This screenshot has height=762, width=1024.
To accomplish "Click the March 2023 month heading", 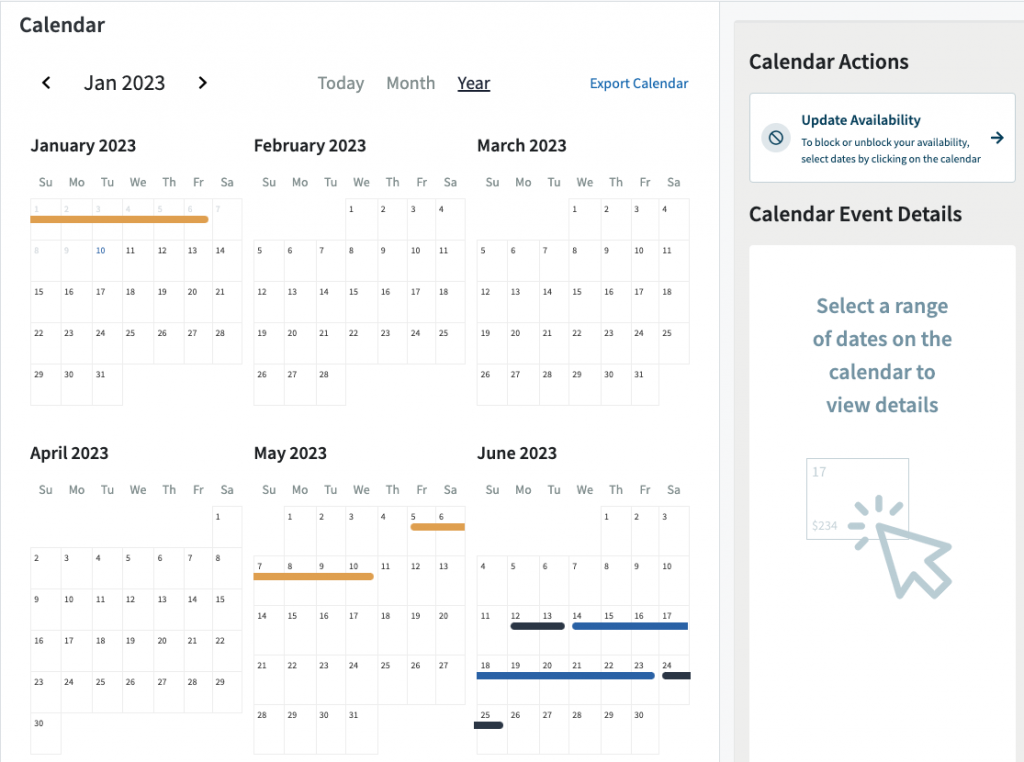I will (522, 146).
